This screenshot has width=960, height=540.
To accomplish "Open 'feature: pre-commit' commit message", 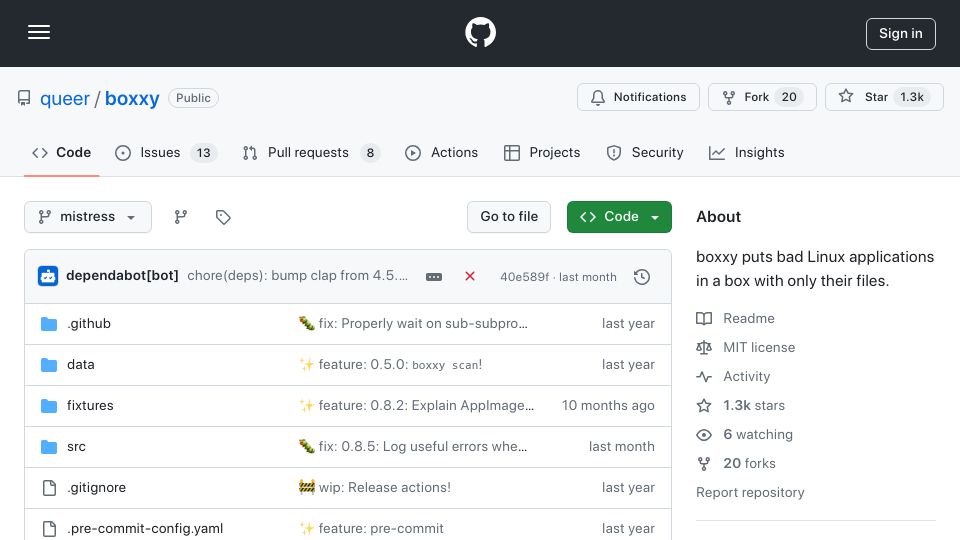I will click(x=371, y=528).
